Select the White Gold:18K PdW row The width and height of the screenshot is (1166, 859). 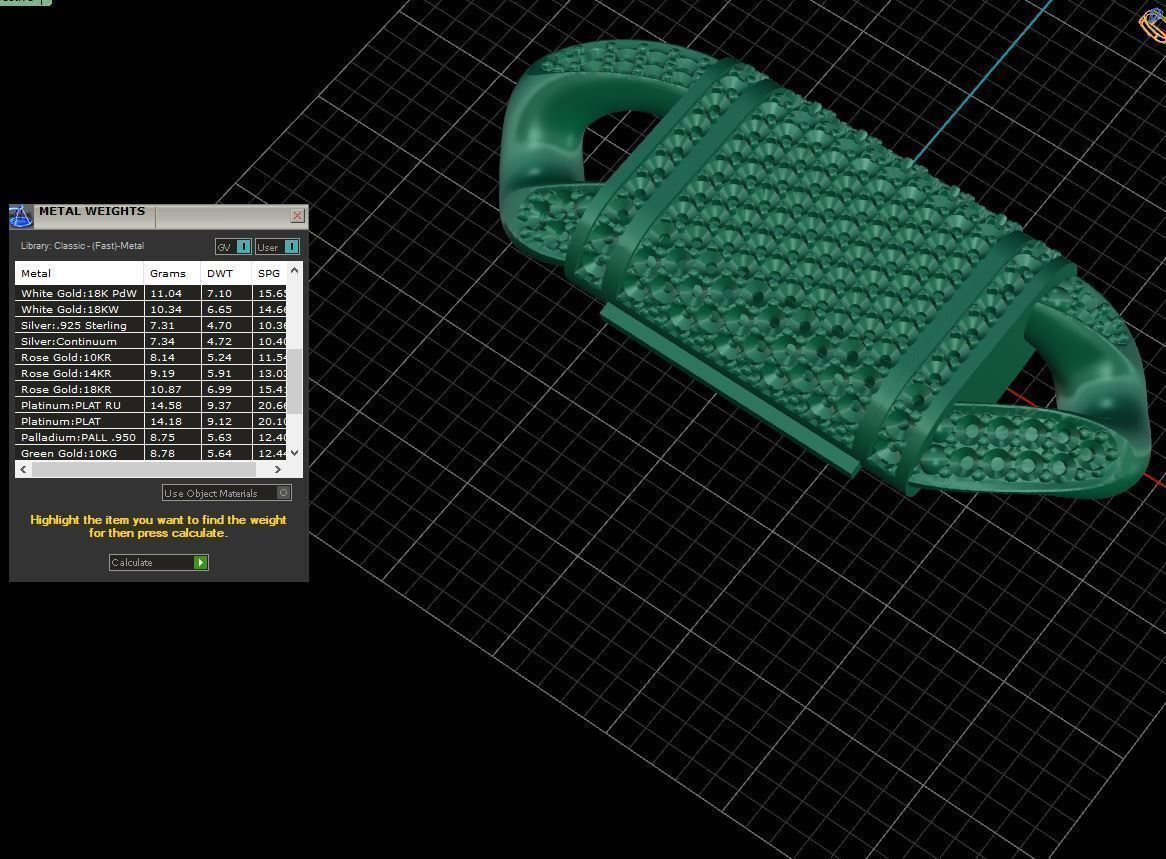(x=151, y=293)
